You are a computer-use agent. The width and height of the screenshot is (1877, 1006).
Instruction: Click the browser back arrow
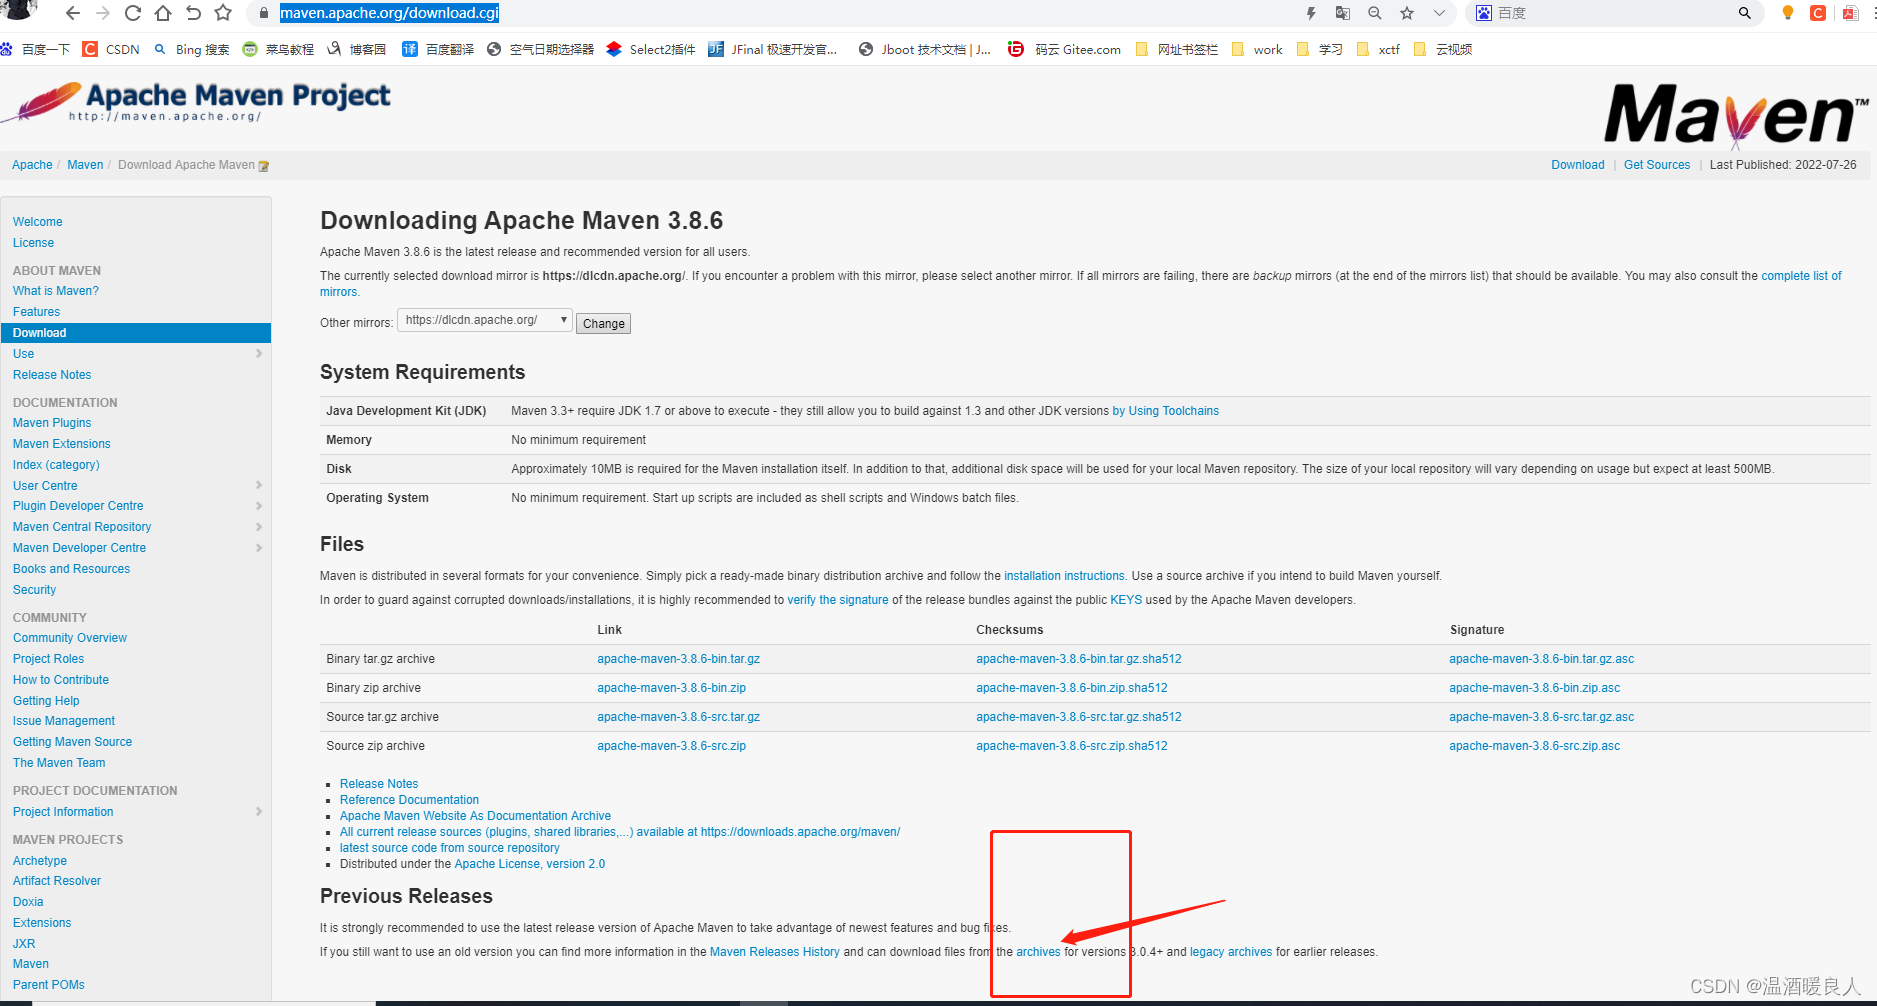[72, 13]
